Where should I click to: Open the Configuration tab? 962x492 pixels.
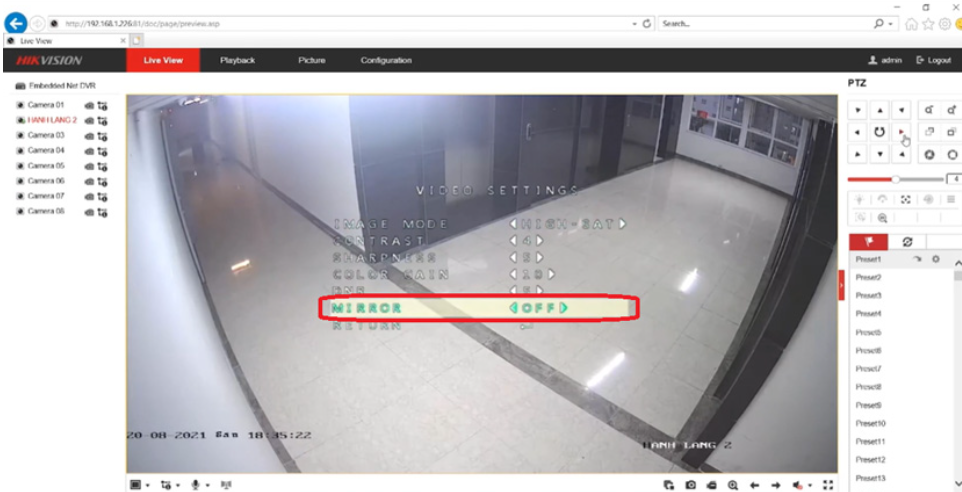pos(386,60)
